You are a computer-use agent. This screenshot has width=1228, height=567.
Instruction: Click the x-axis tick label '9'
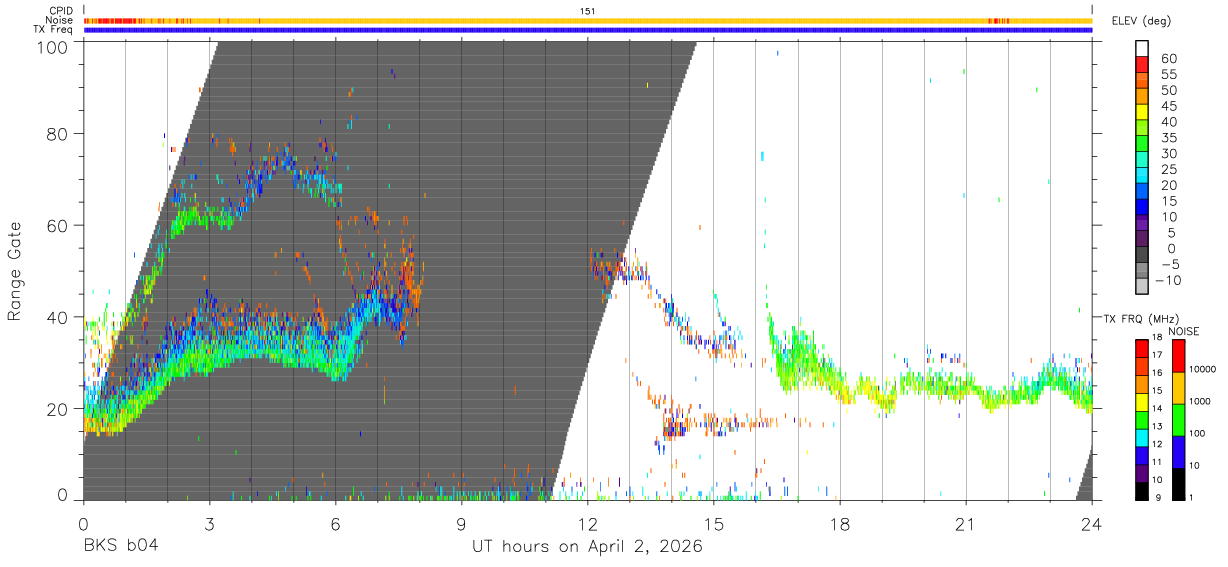[462, 524]
